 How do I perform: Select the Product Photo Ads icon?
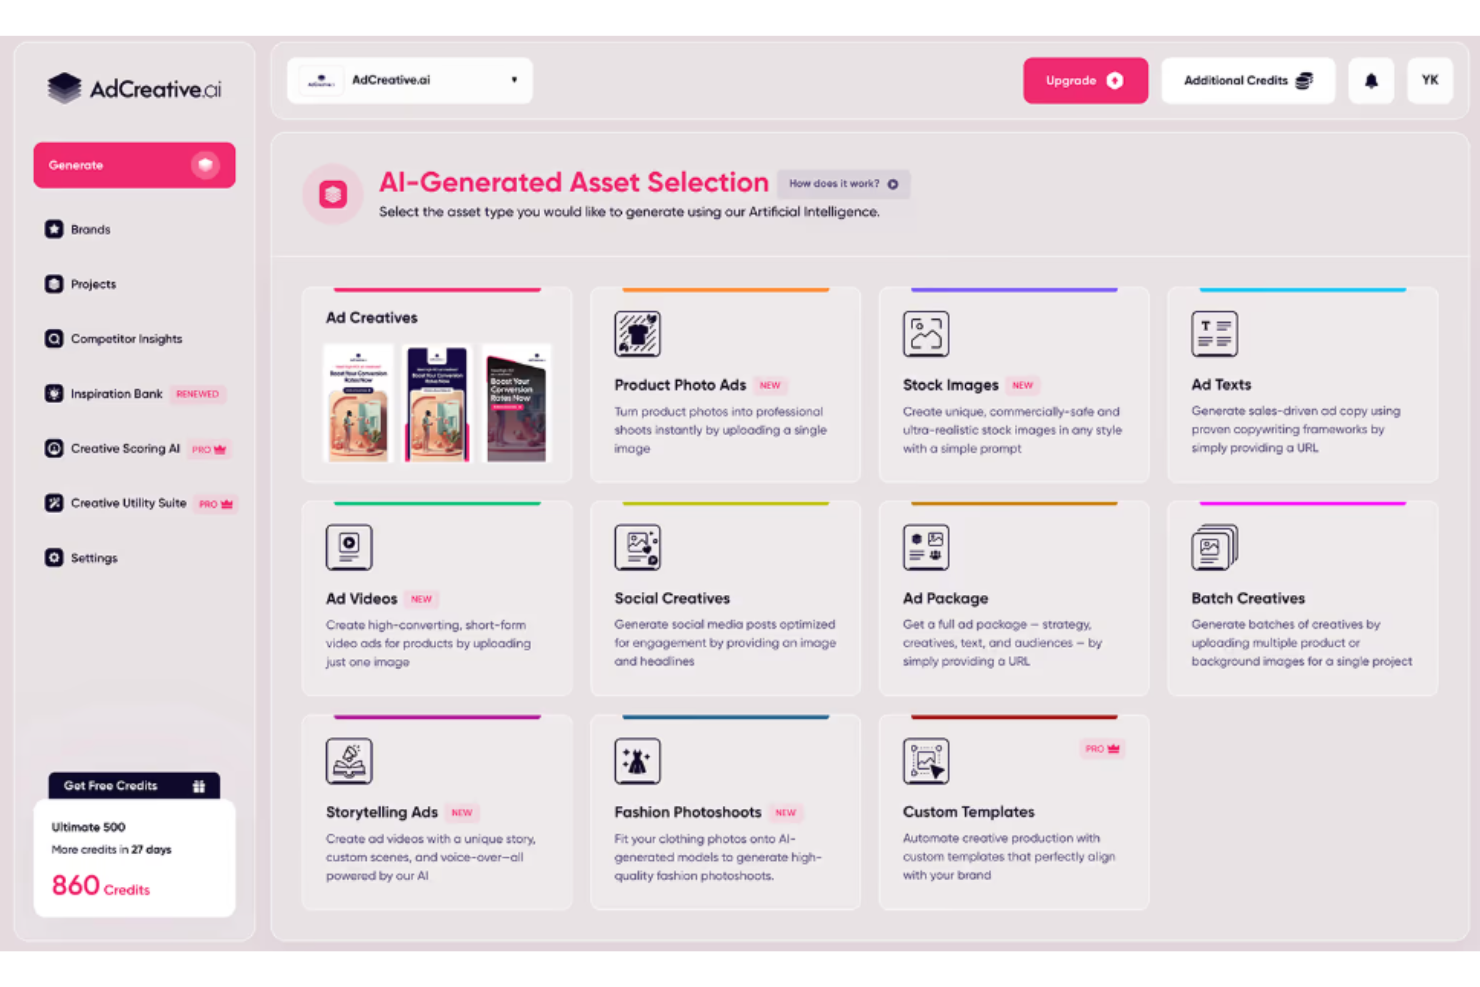tap(637, 334)
